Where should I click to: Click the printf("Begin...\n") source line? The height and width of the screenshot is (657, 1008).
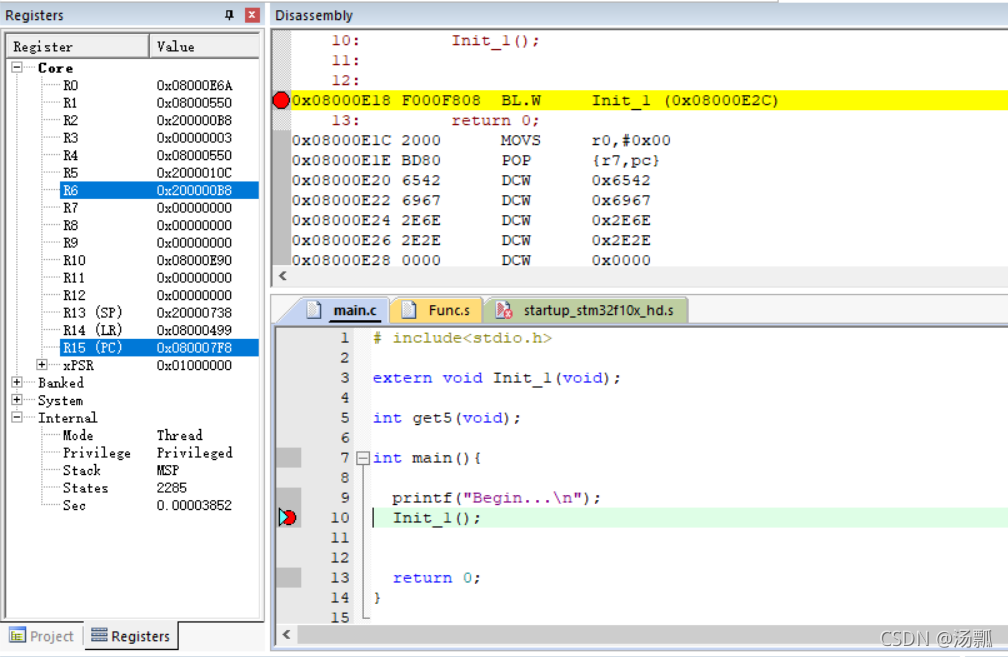pos(496,498)
